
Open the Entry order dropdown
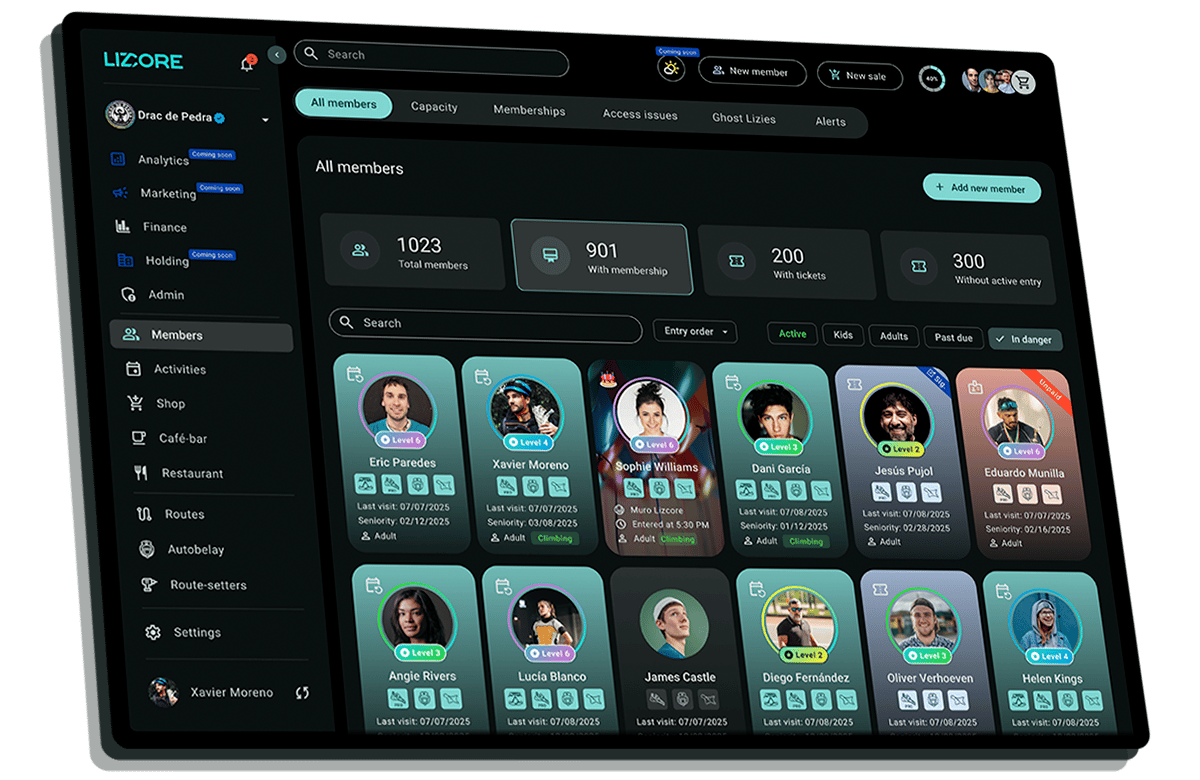point(695,331)
